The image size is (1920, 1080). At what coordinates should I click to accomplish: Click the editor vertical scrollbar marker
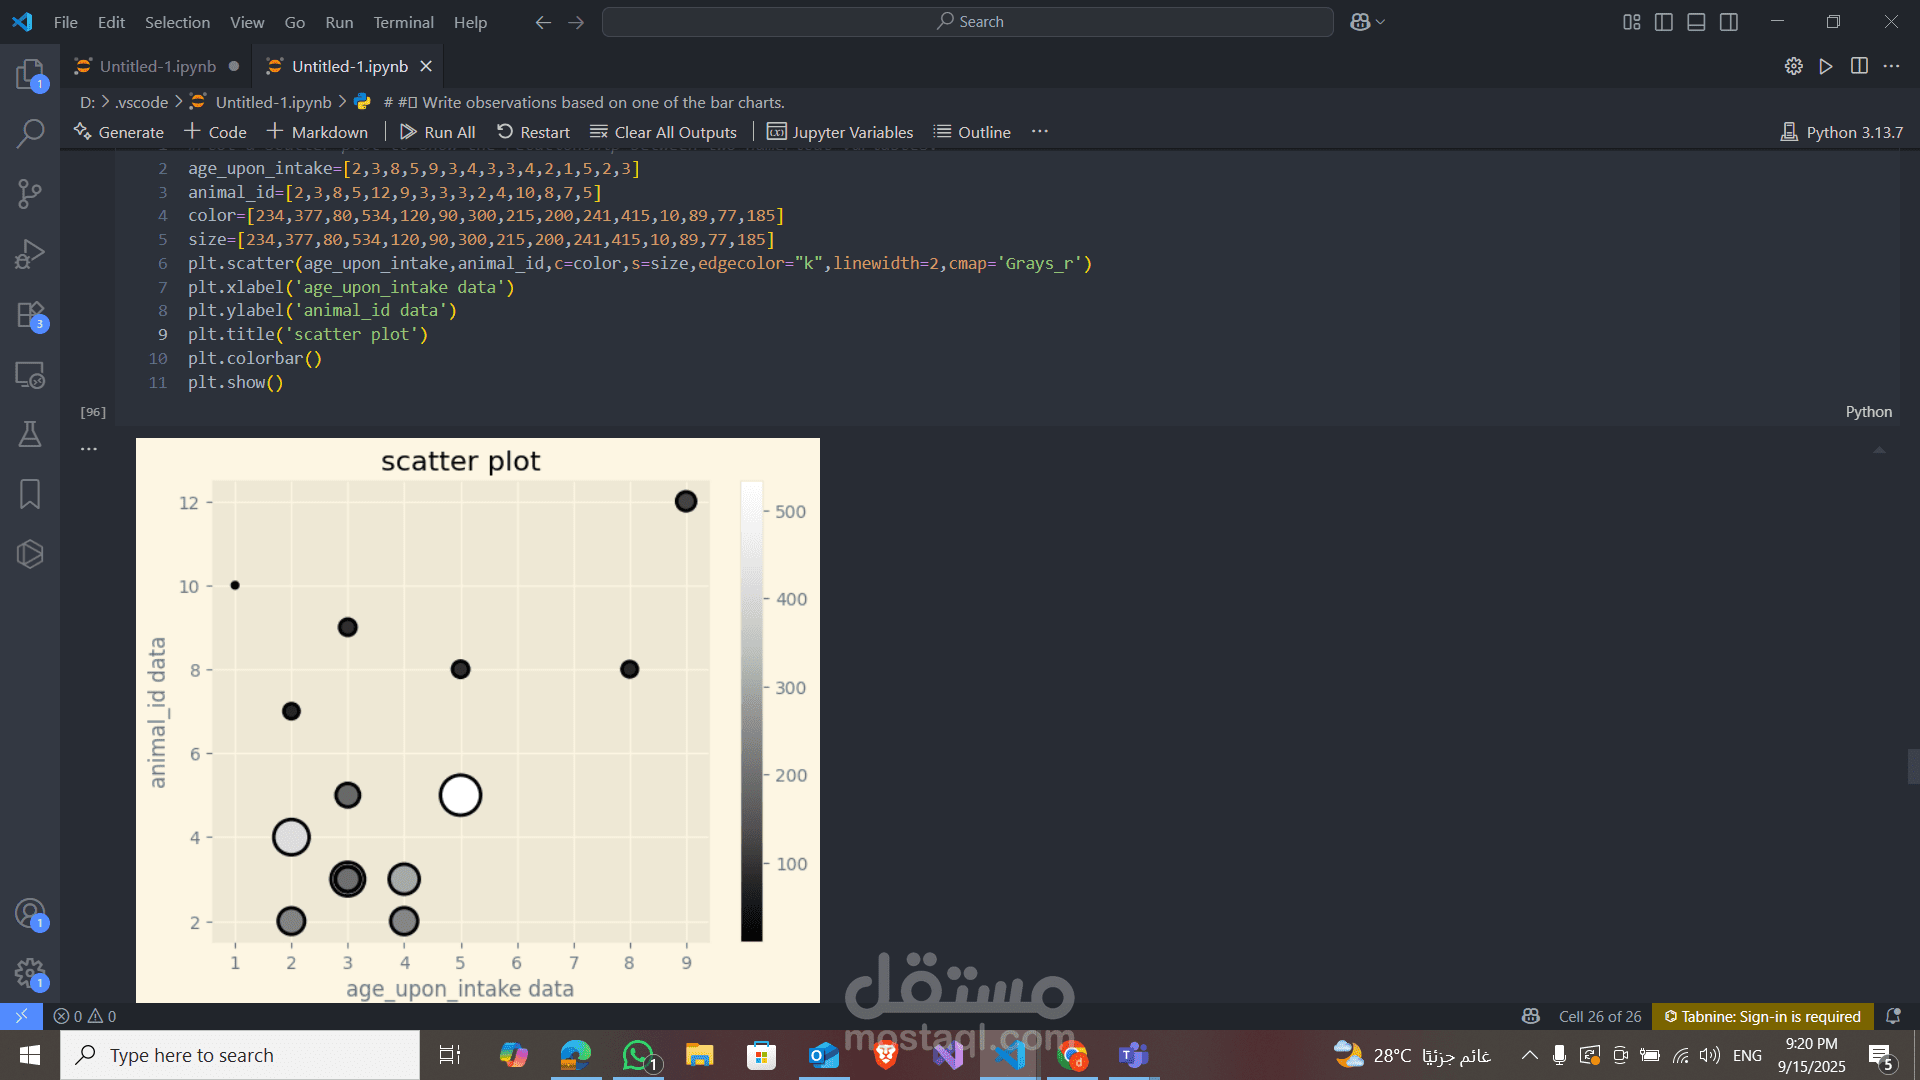[1913, 767]
